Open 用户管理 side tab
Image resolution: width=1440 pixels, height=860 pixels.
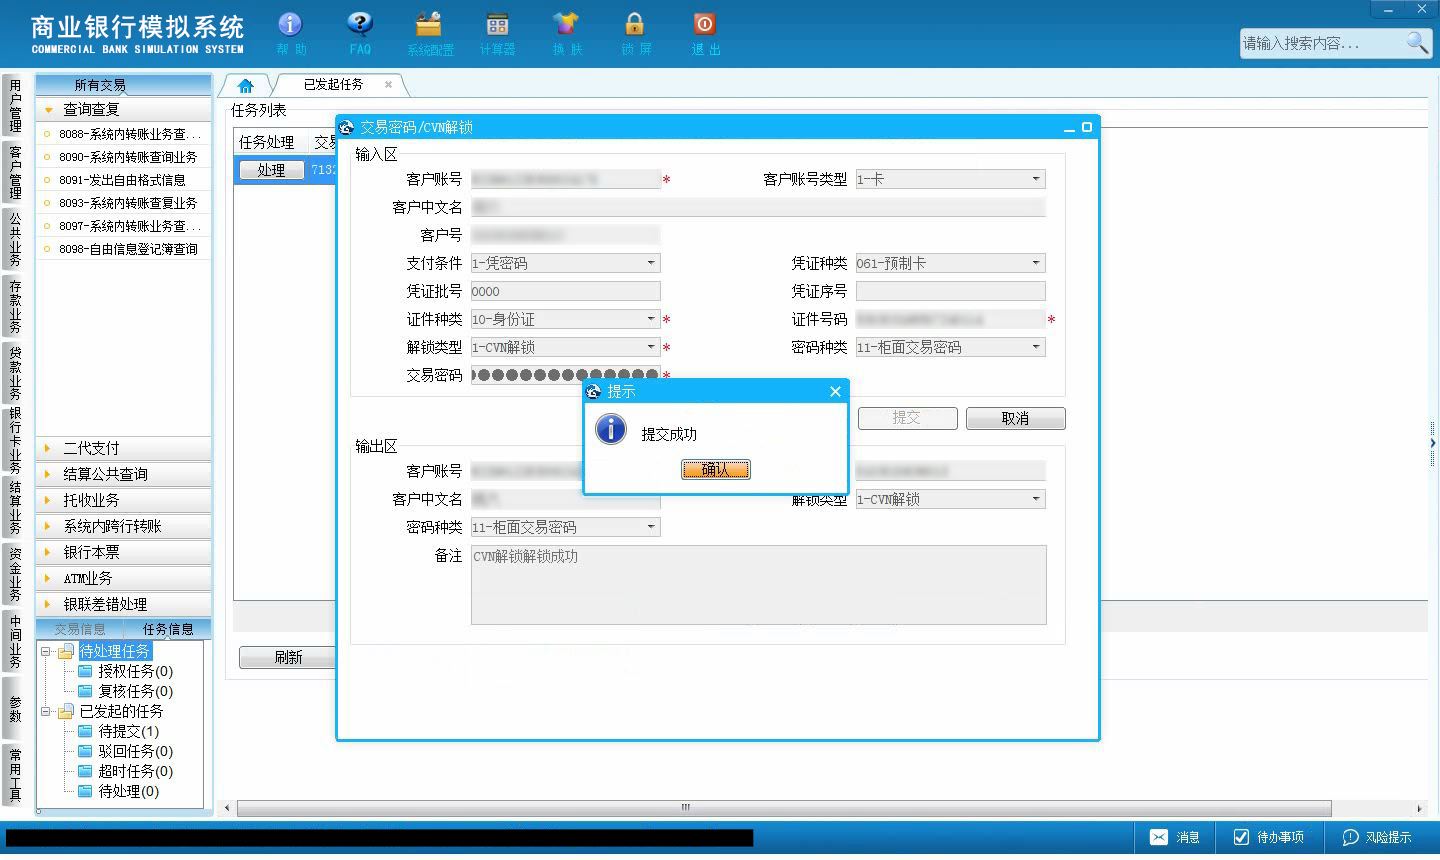pyautogui.click(x=15, y=106)
